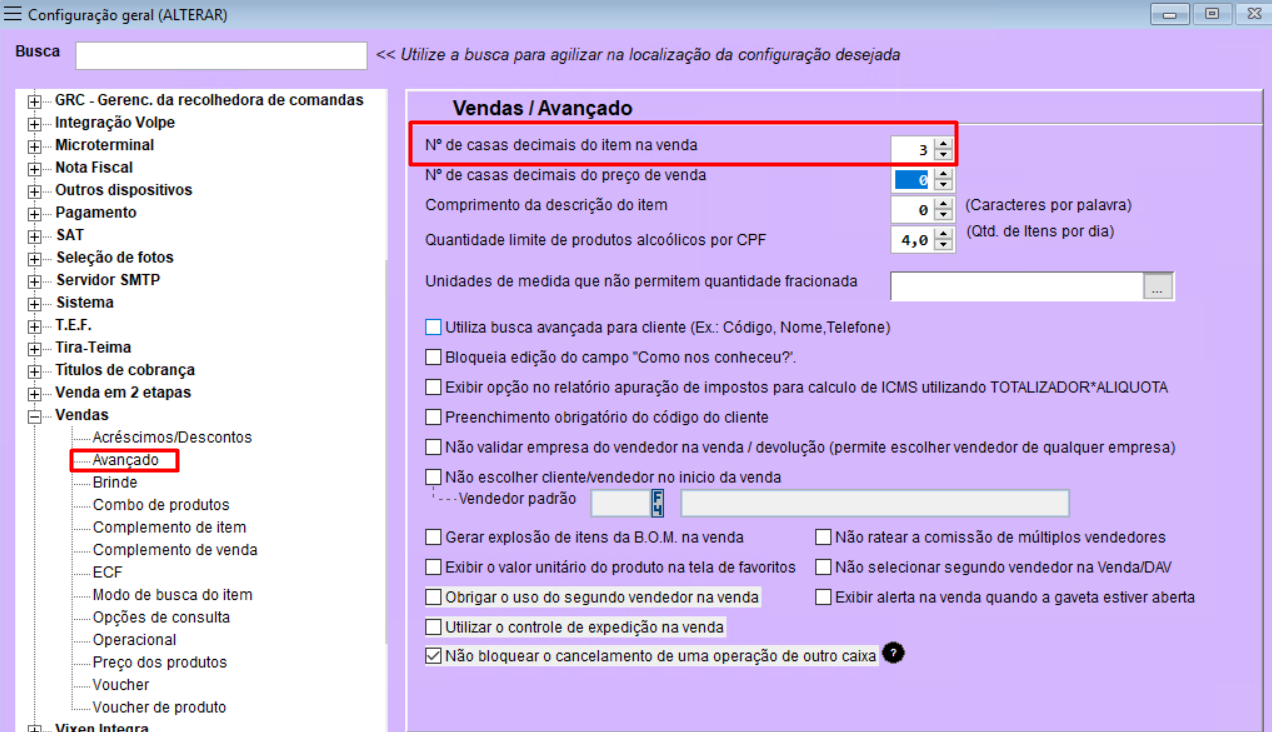This screenshot has width=1272, height=732.
Task: Check Exibir opção no relatório apuração de impostos
Action: [x=433, y=387]
